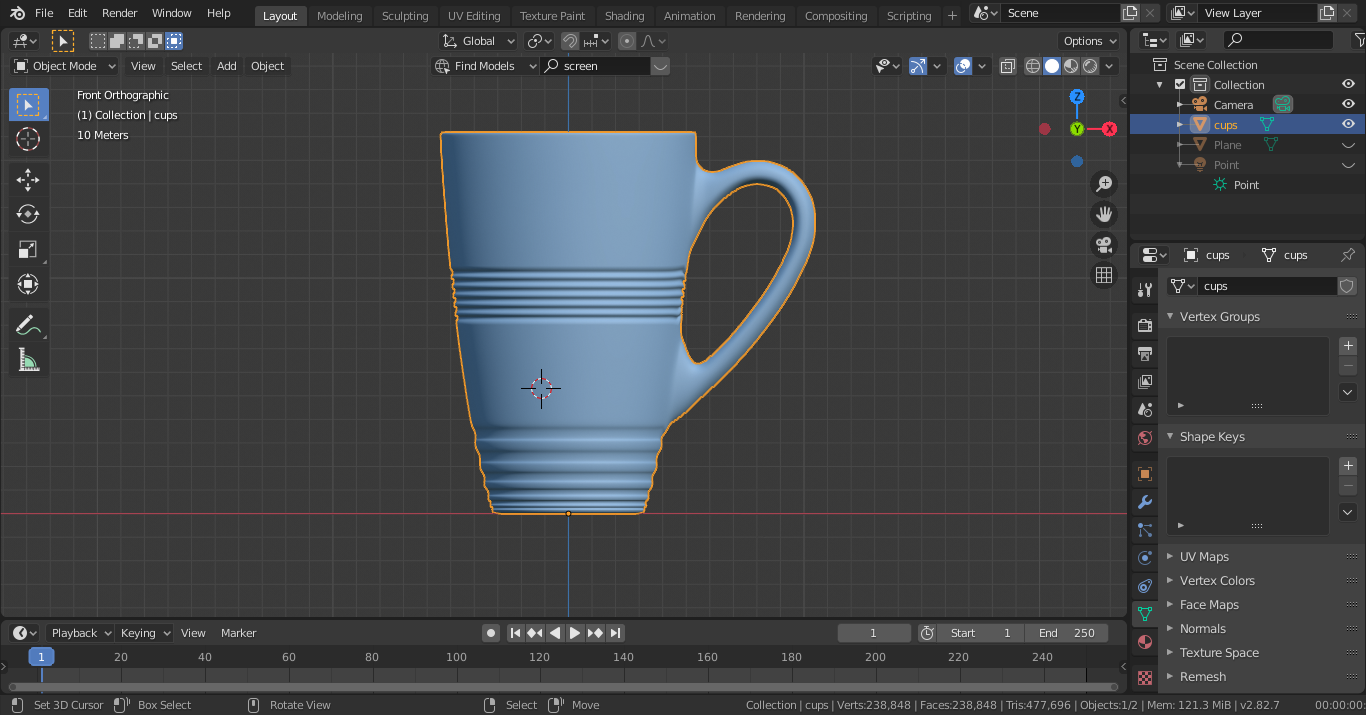This screenshot has height=715, width=1366.
Task: Activate the Annotate tool
Action: click(x=28, y=323)
